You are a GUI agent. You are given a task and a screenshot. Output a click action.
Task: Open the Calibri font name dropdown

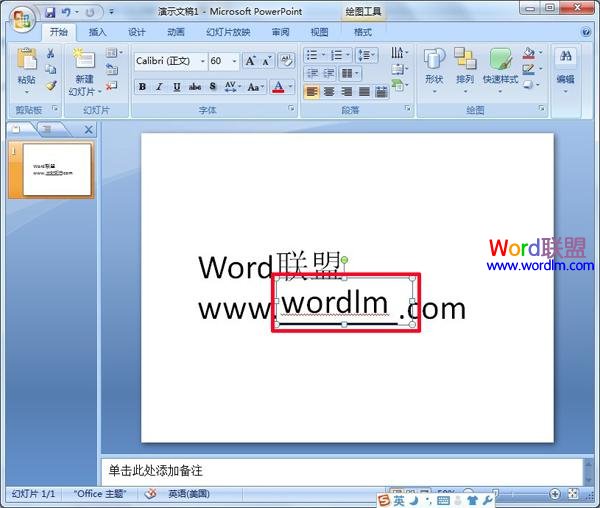tap(202, 61)
